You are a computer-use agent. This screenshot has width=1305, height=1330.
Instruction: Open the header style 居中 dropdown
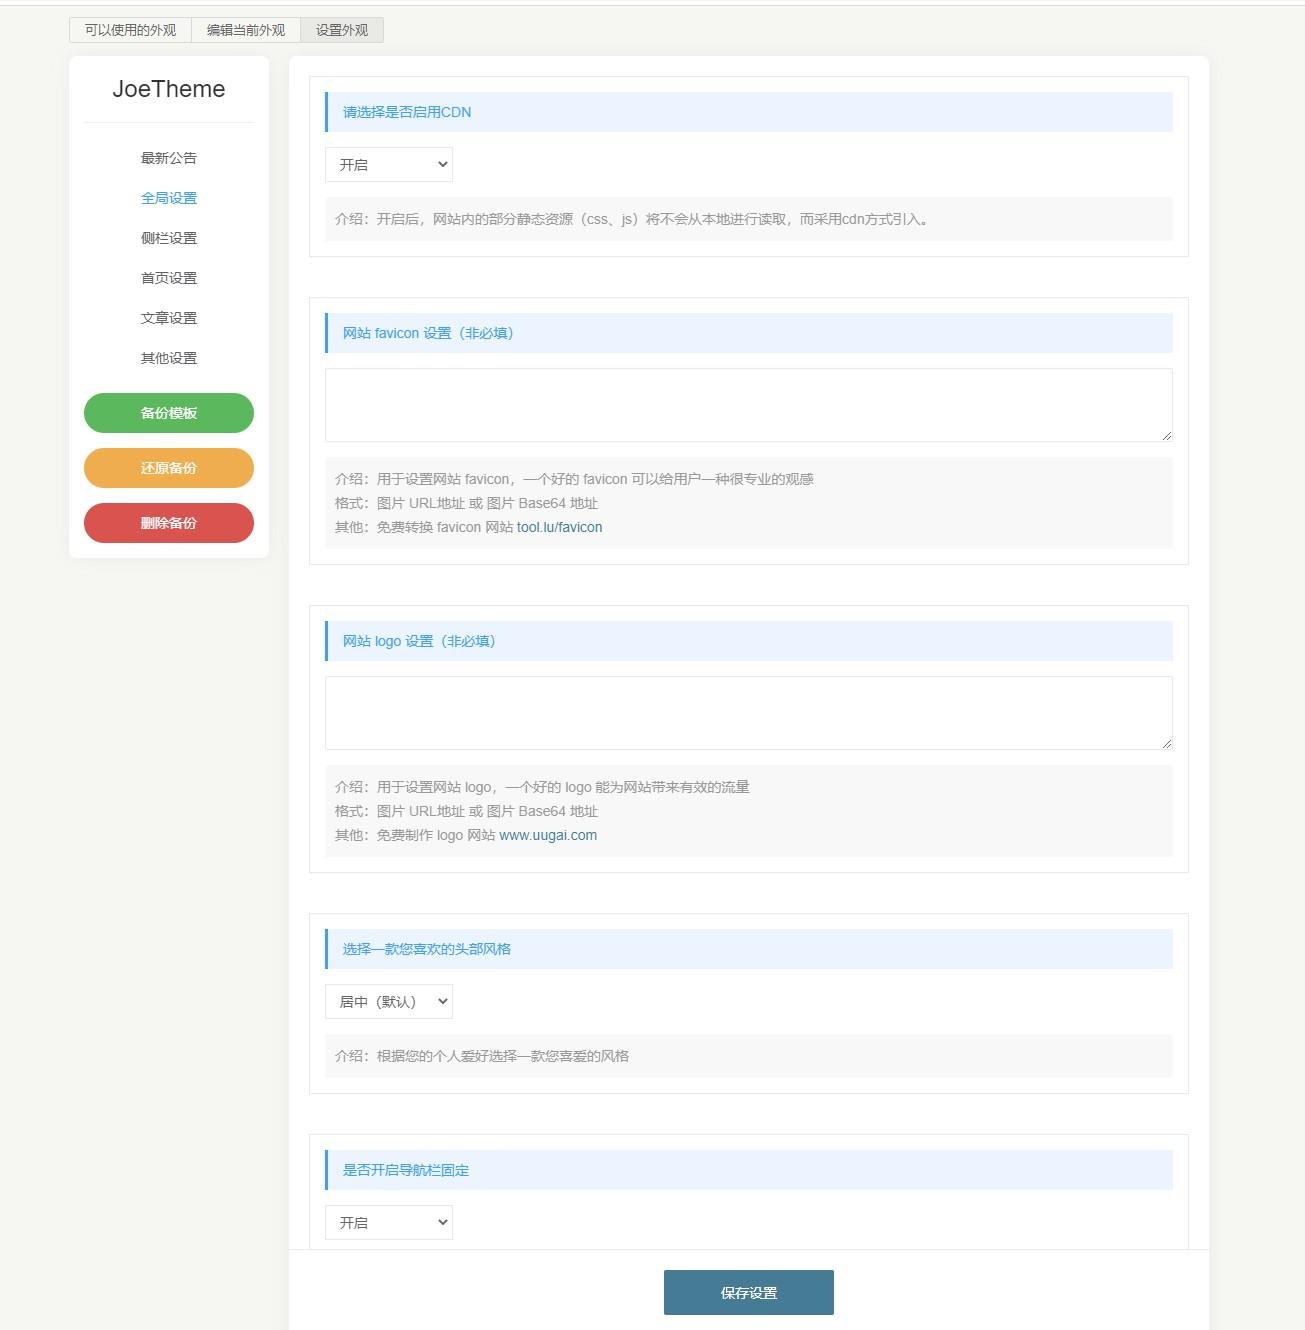pyautogui.click(x=389, y=1002)
